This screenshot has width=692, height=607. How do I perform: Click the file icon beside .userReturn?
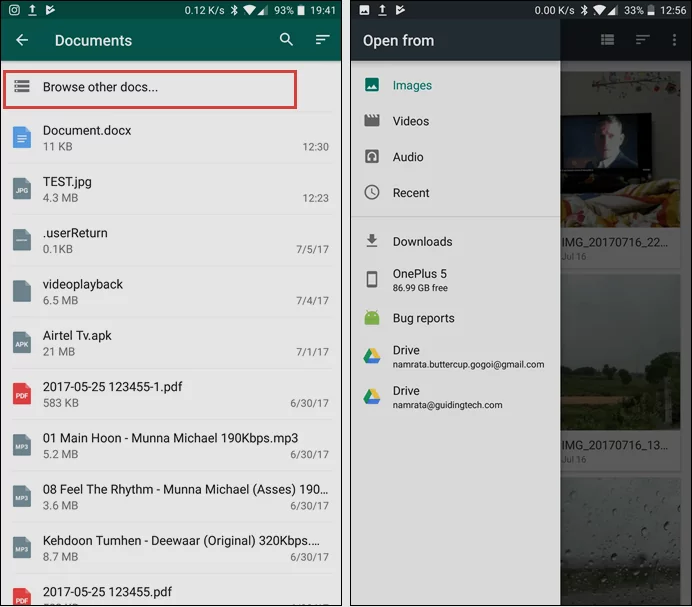[22, 240]
